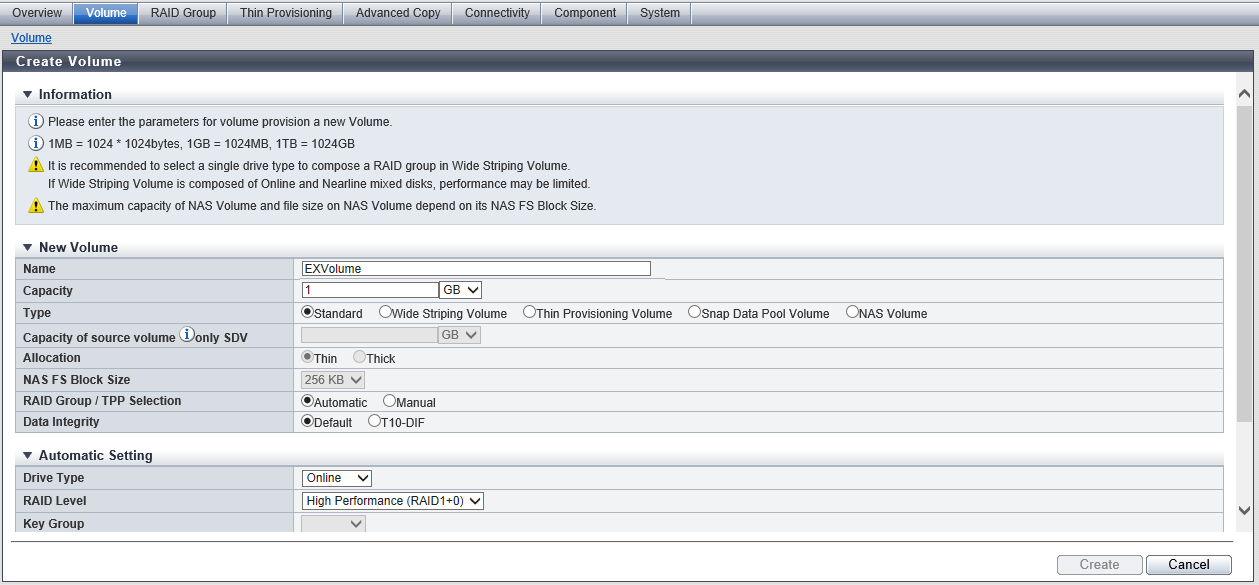Collapse the Automatic Setting section
The height and width of the screenshot is (585, 1259).
(28, 456)
